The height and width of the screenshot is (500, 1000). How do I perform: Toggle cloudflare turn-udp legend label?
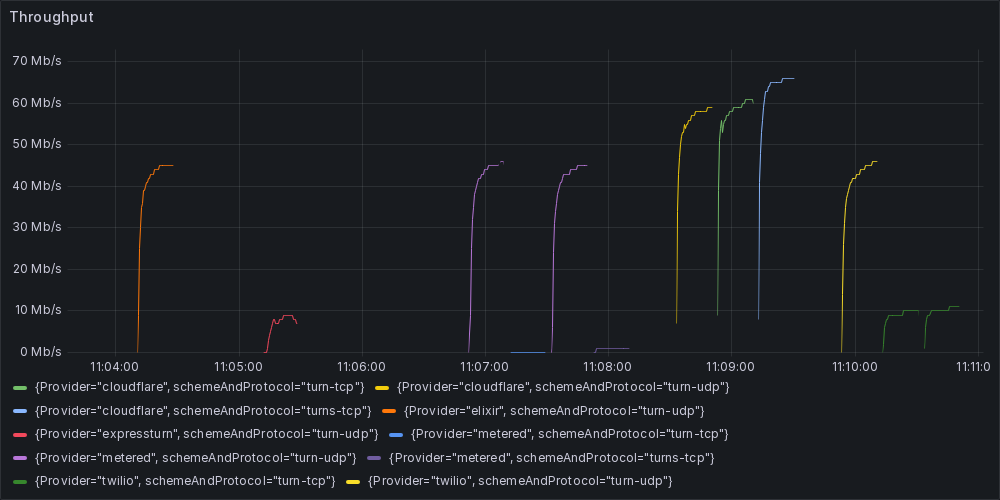tap(562, 386)
